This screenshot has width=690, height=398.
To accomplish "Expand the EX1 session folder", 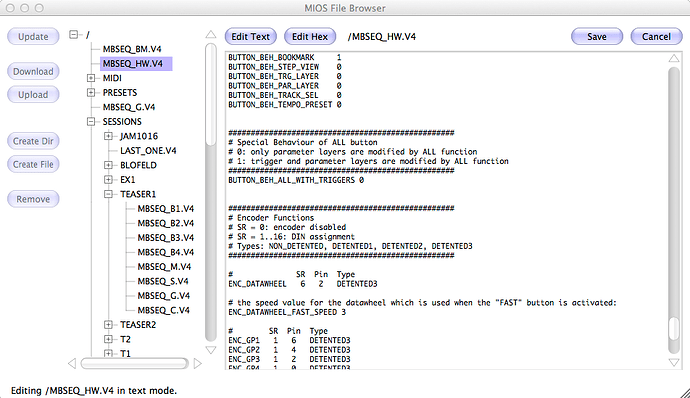I will click(108, 180).
